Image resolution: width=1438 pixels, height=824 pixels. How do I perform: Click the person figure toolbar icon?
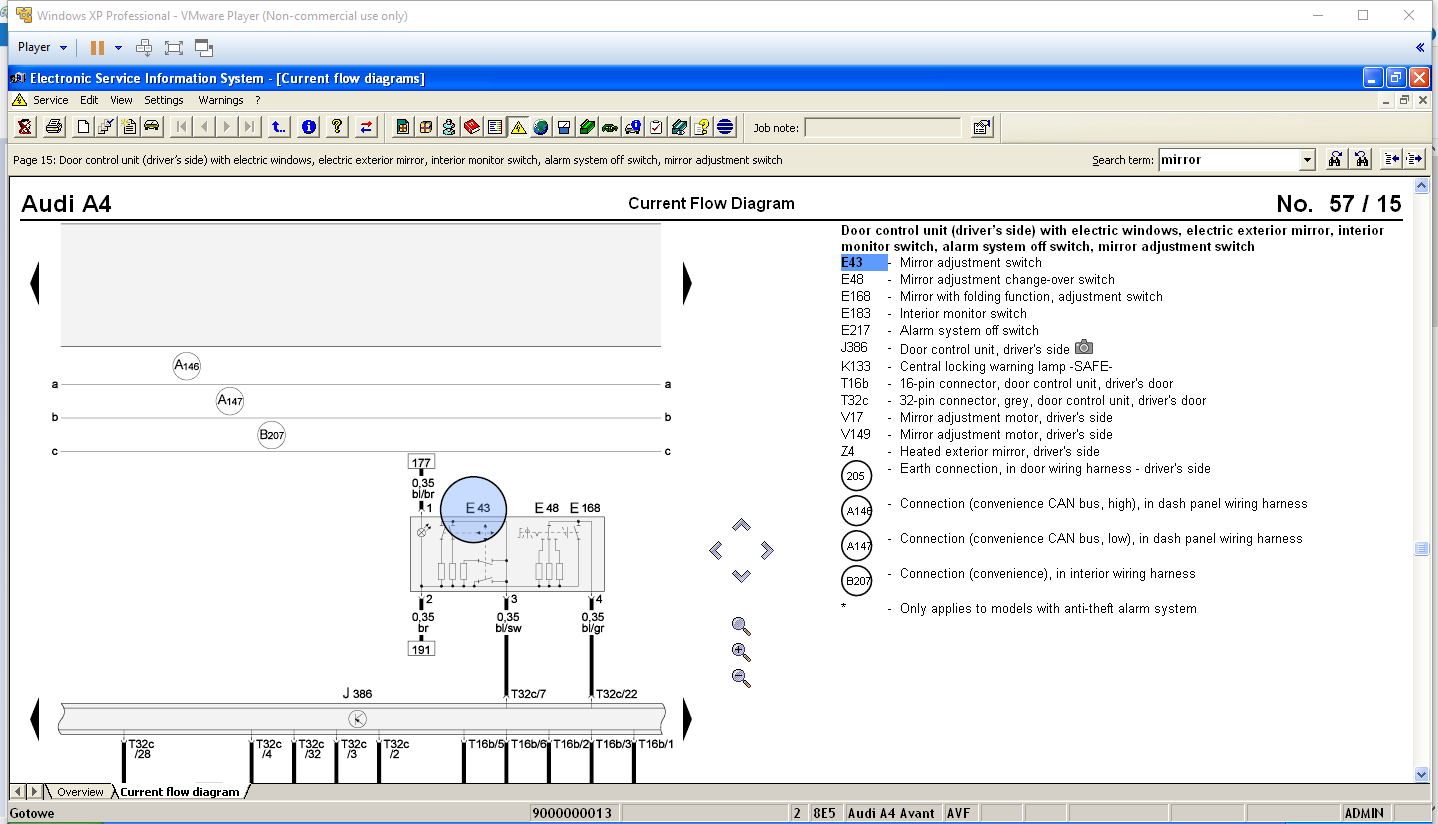click(449, 127)
